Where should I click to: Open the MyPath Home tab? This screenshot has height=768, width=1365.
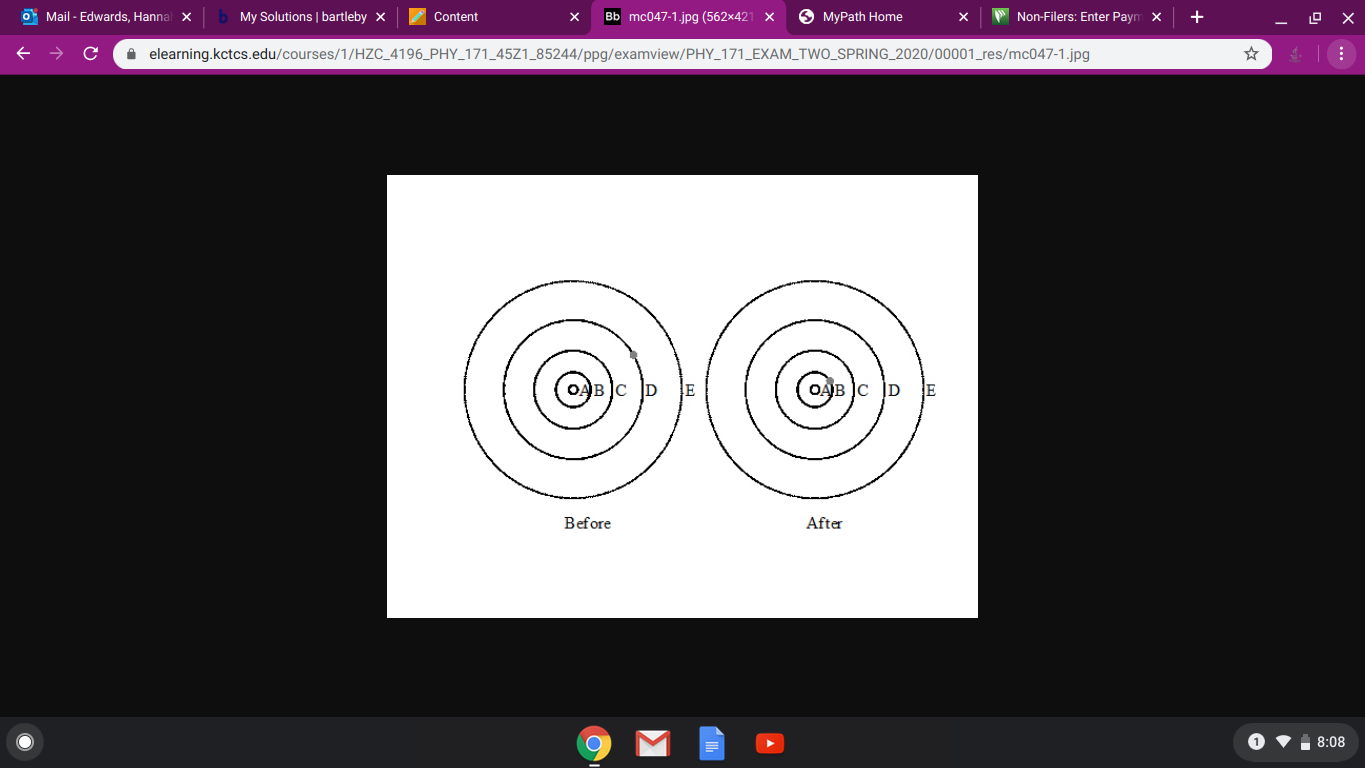[882, 17]
